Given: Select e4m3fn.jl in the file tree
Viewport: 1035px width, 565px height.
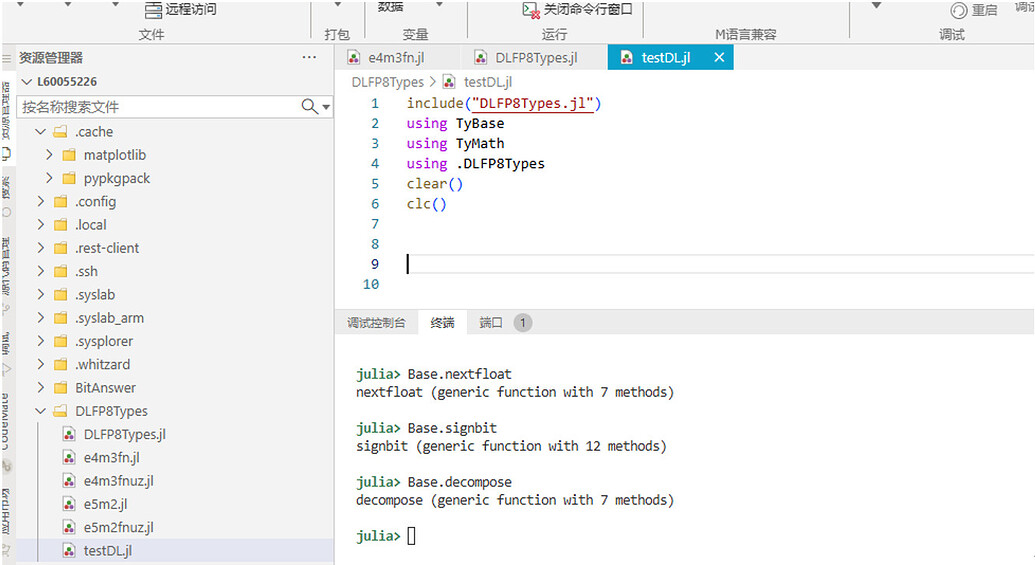Looking at the screenshot, I should pos(111,457).
